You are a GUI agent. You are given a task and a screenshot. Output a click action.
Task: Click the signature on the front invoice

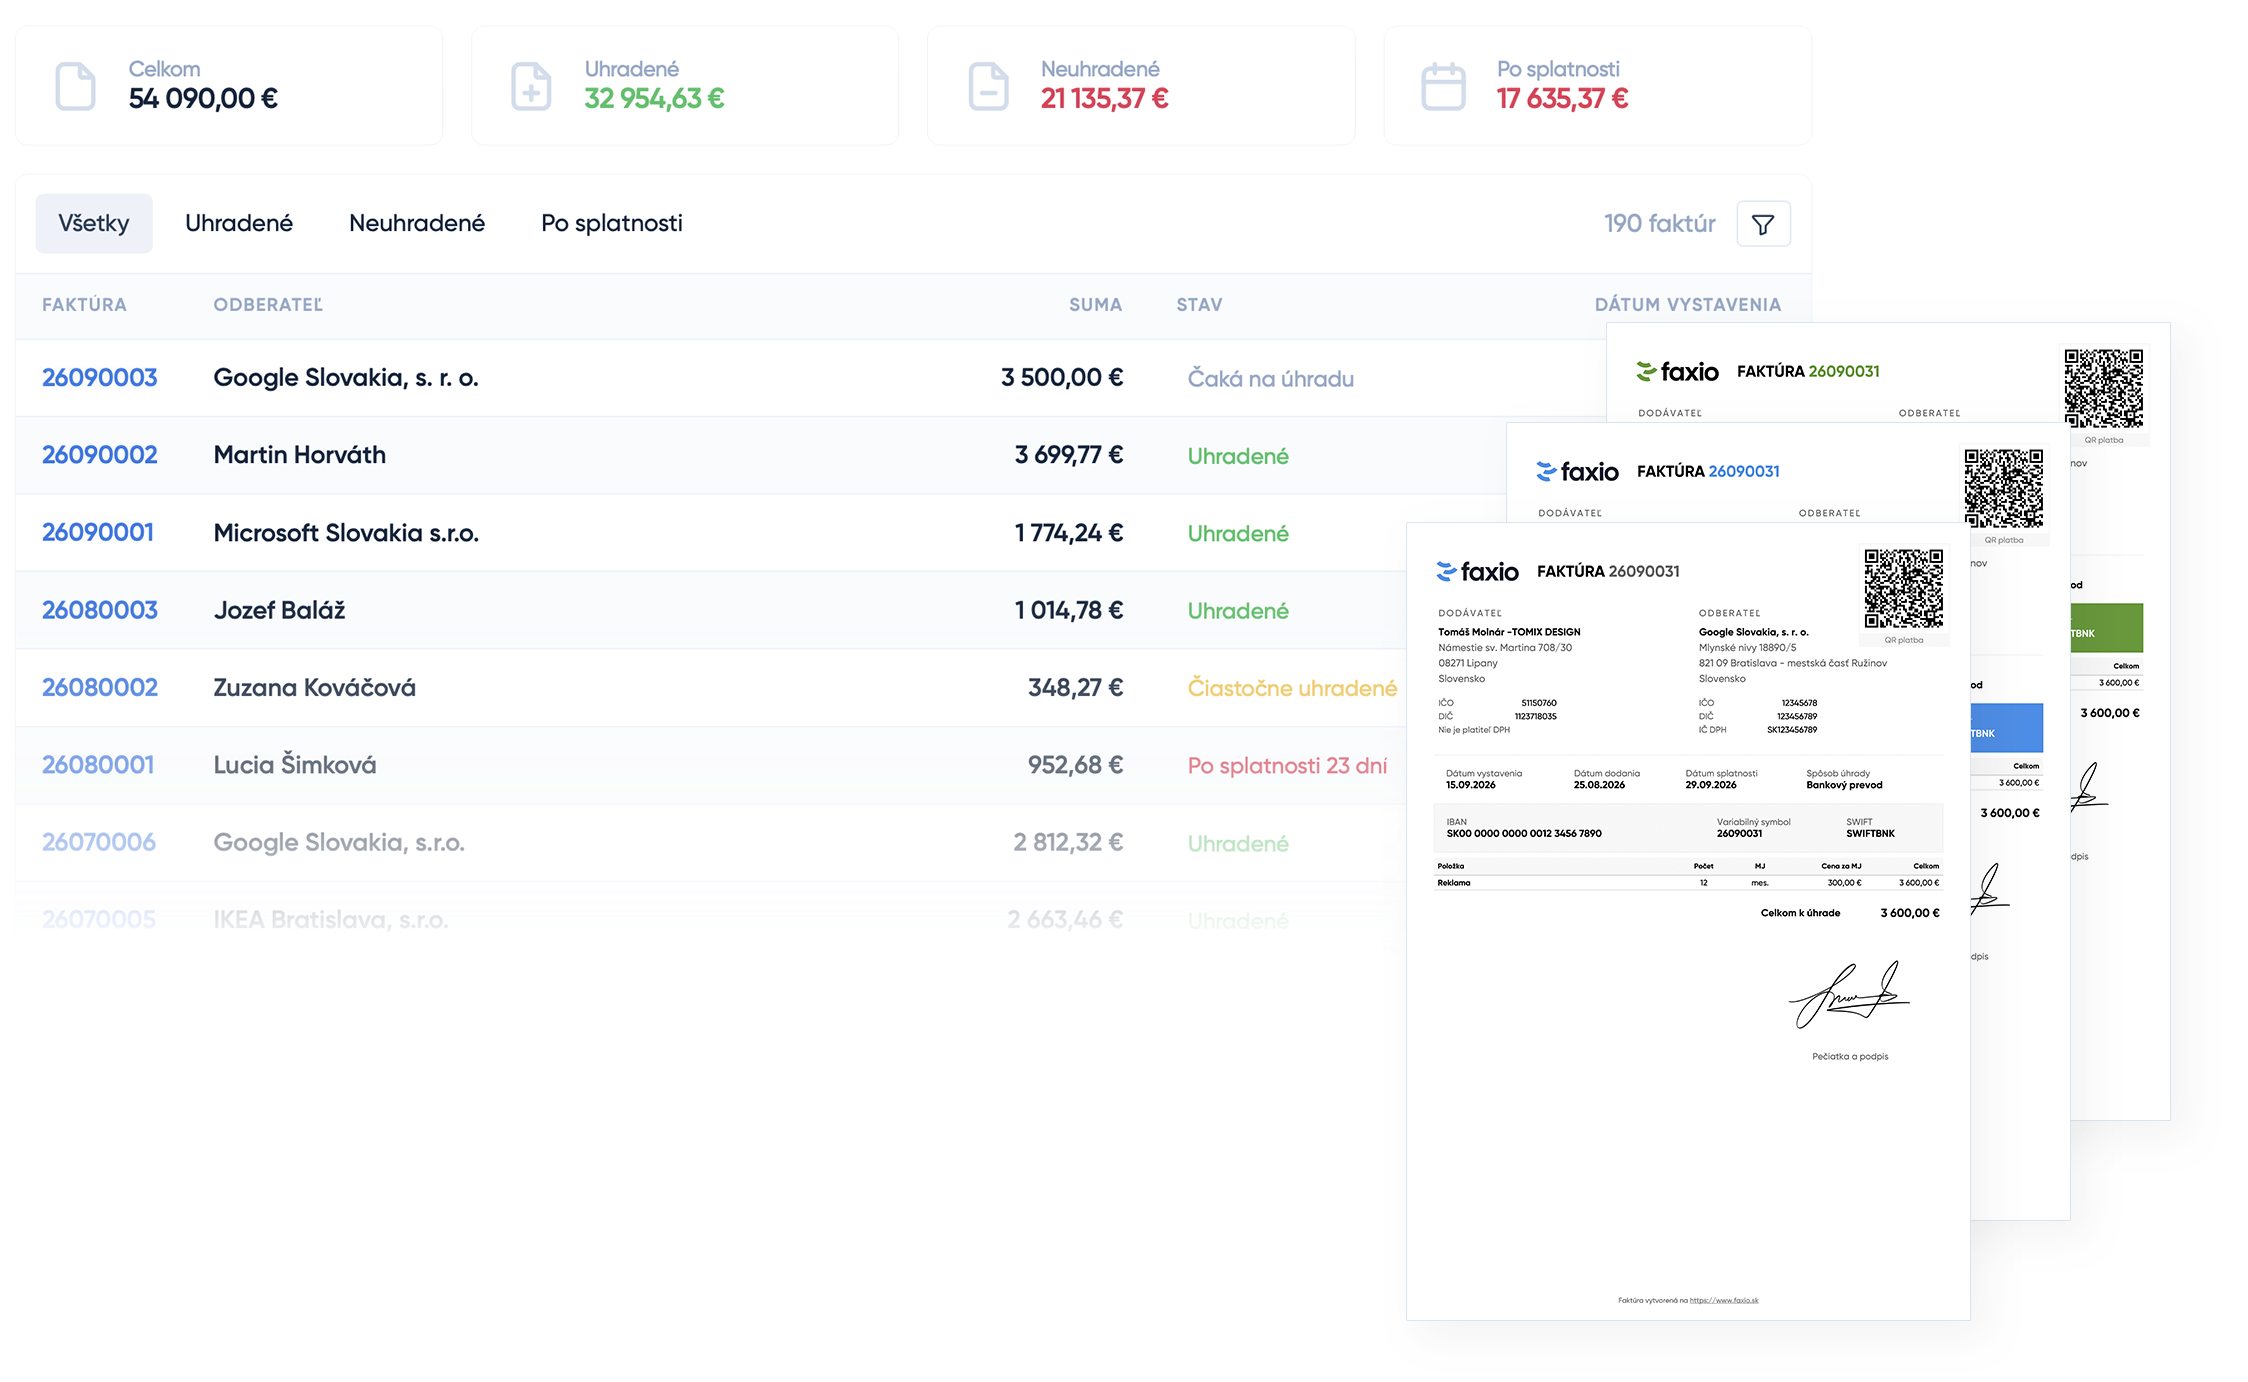1849,995
